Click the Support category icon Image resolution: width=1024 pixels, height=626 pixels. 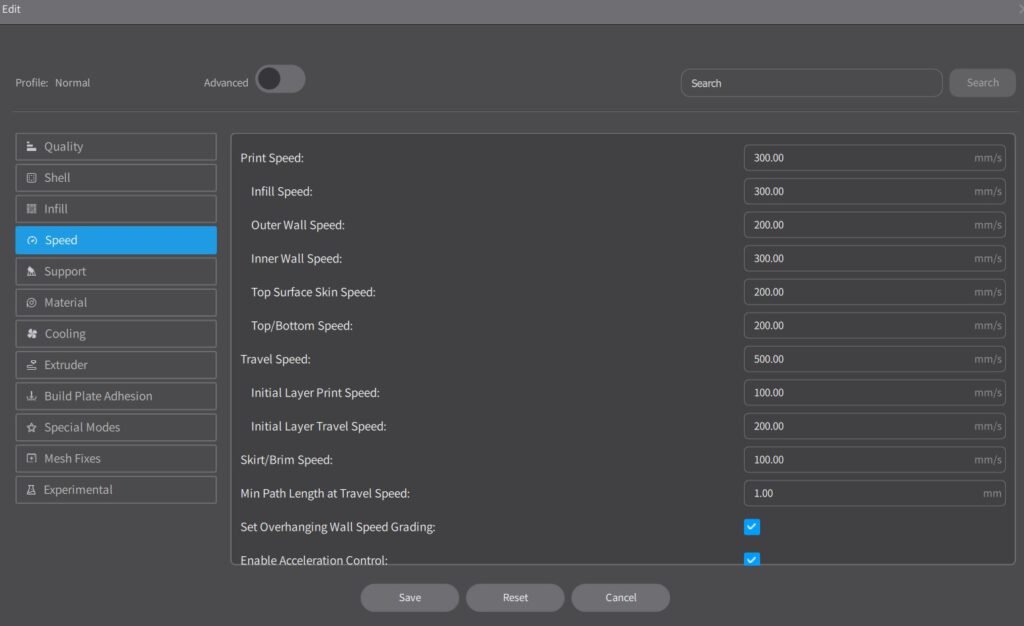(x=31, y=272)
